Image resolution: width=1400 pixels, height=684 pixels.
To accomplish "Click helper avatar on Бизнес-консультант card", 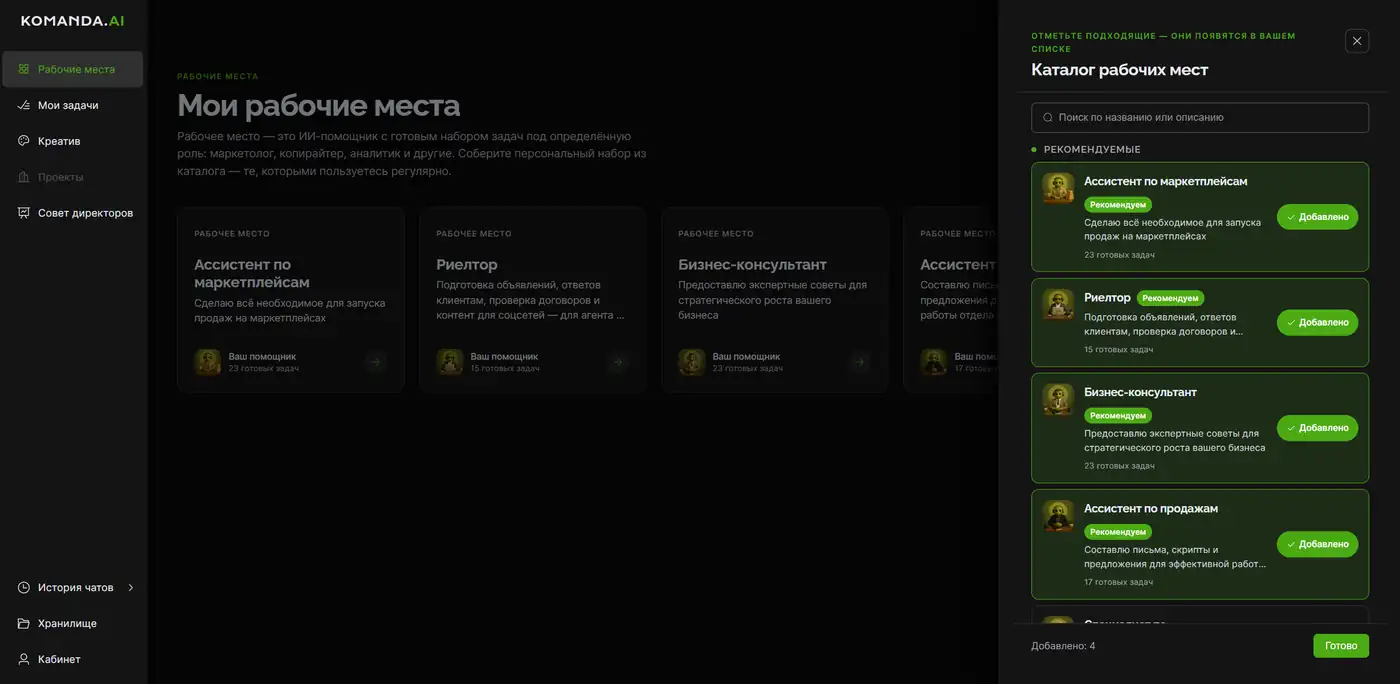I will tap(692, 362).
